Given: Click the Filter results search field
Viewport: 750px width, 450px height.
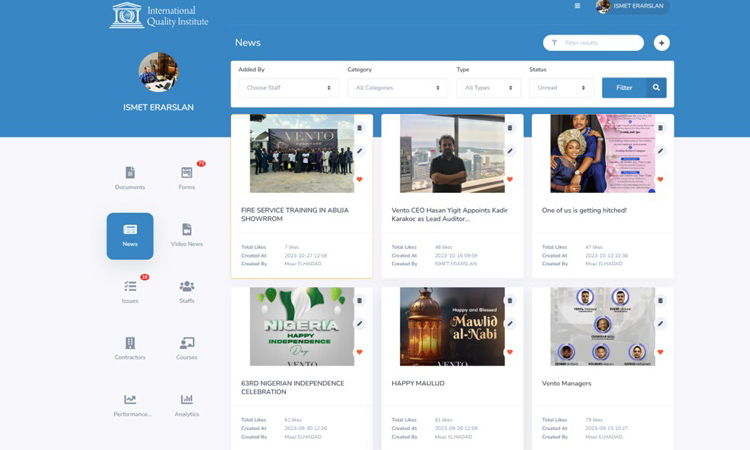Looking at the screenshot, I should coord(600,43).
